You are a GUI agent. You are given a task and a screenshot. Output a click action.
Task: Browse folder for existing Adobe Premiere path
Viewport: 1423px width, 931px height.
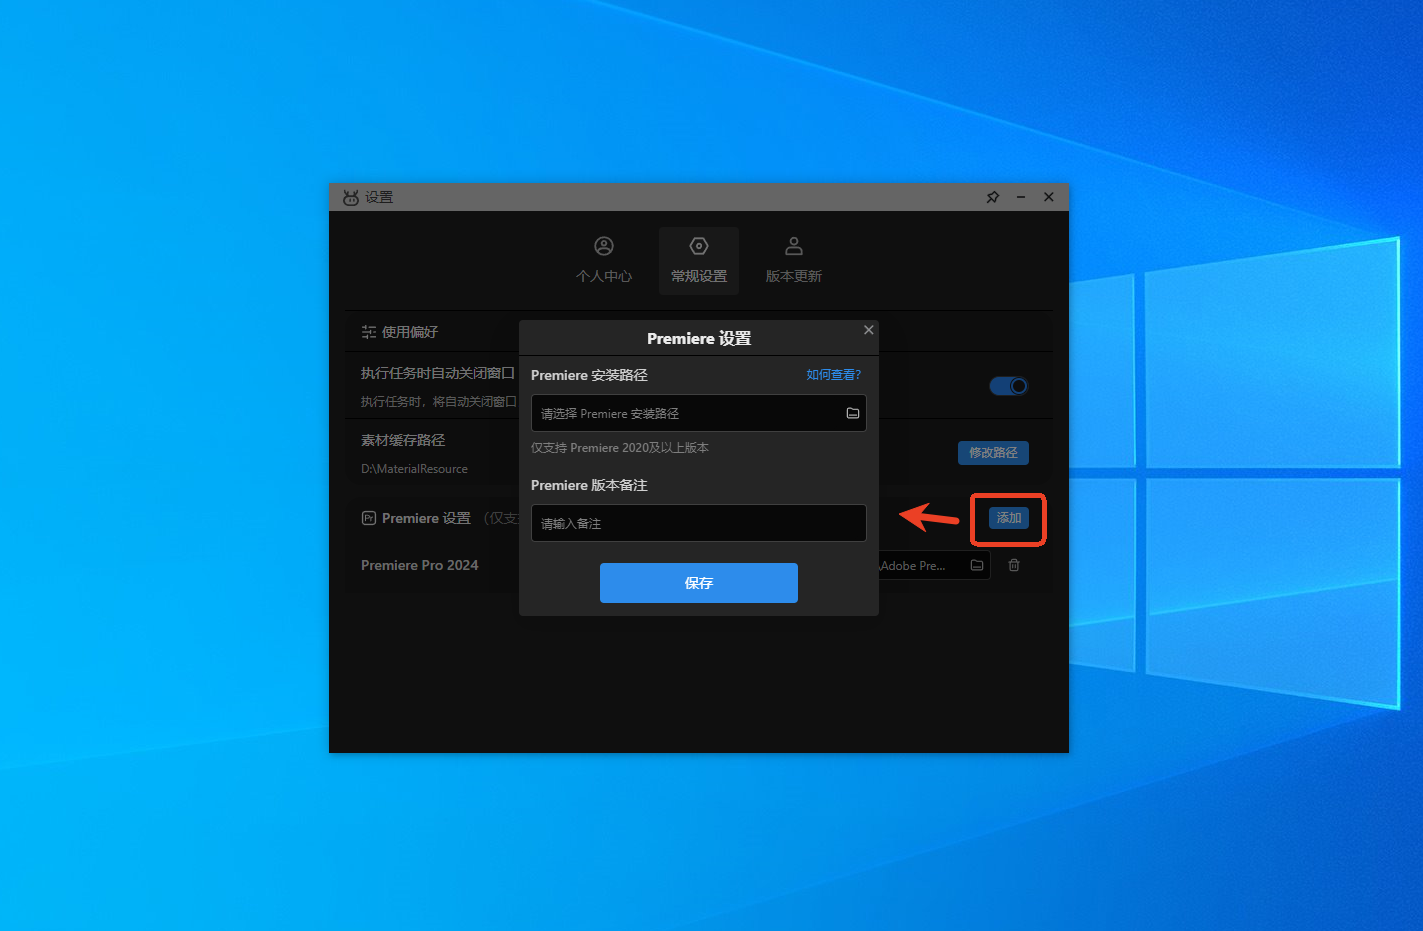point(977,565)
